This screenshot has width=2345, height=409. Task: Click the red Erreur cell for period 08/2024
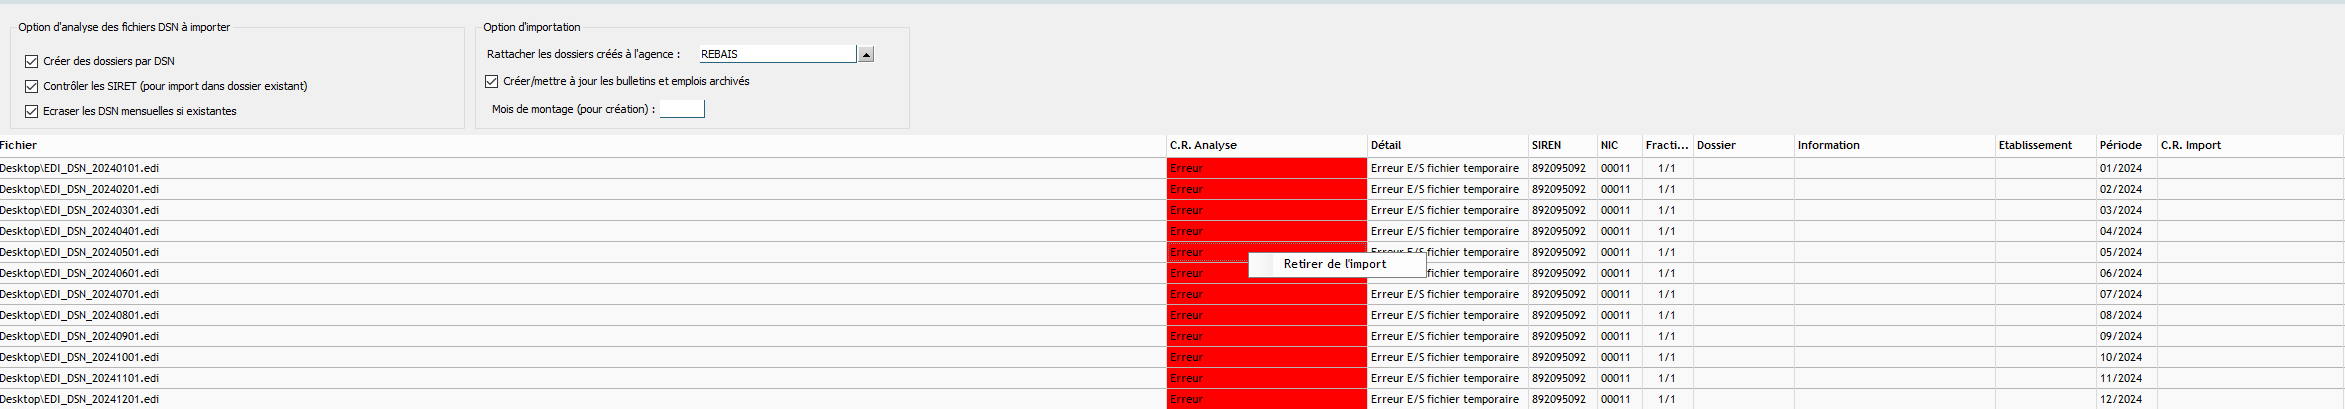(1267, 315)
